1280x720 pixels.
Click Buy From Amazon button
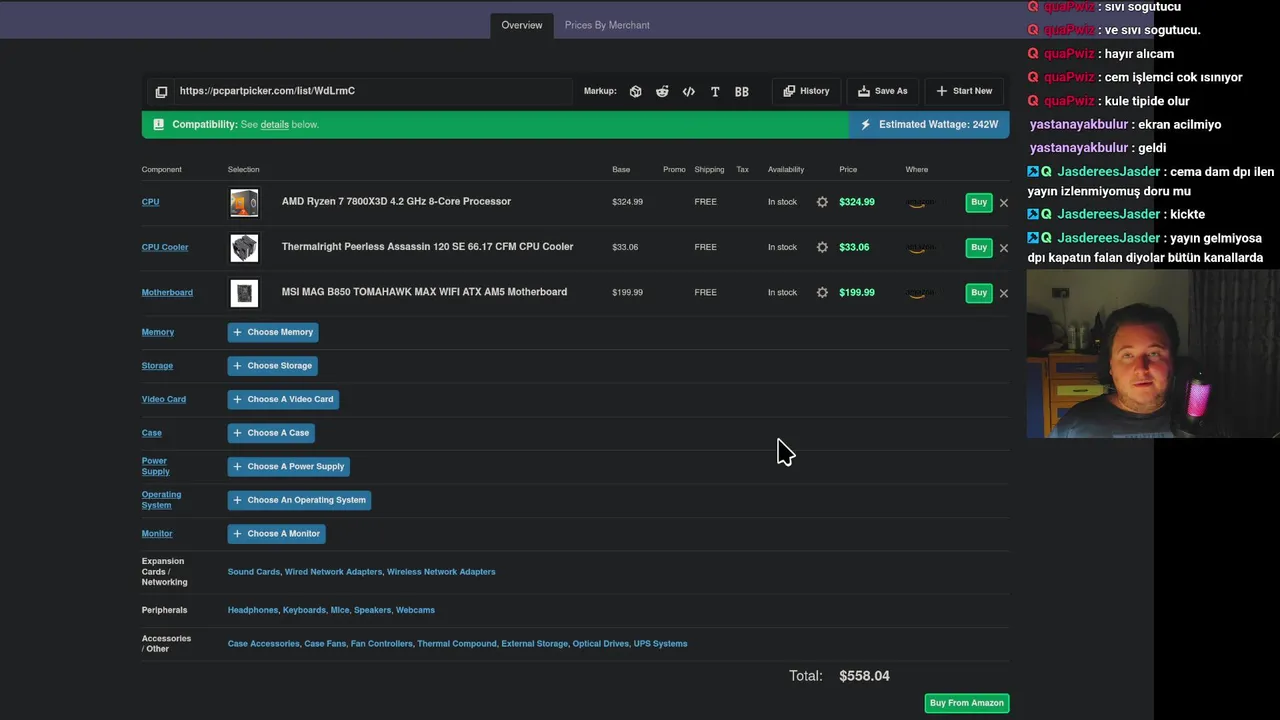966,703
